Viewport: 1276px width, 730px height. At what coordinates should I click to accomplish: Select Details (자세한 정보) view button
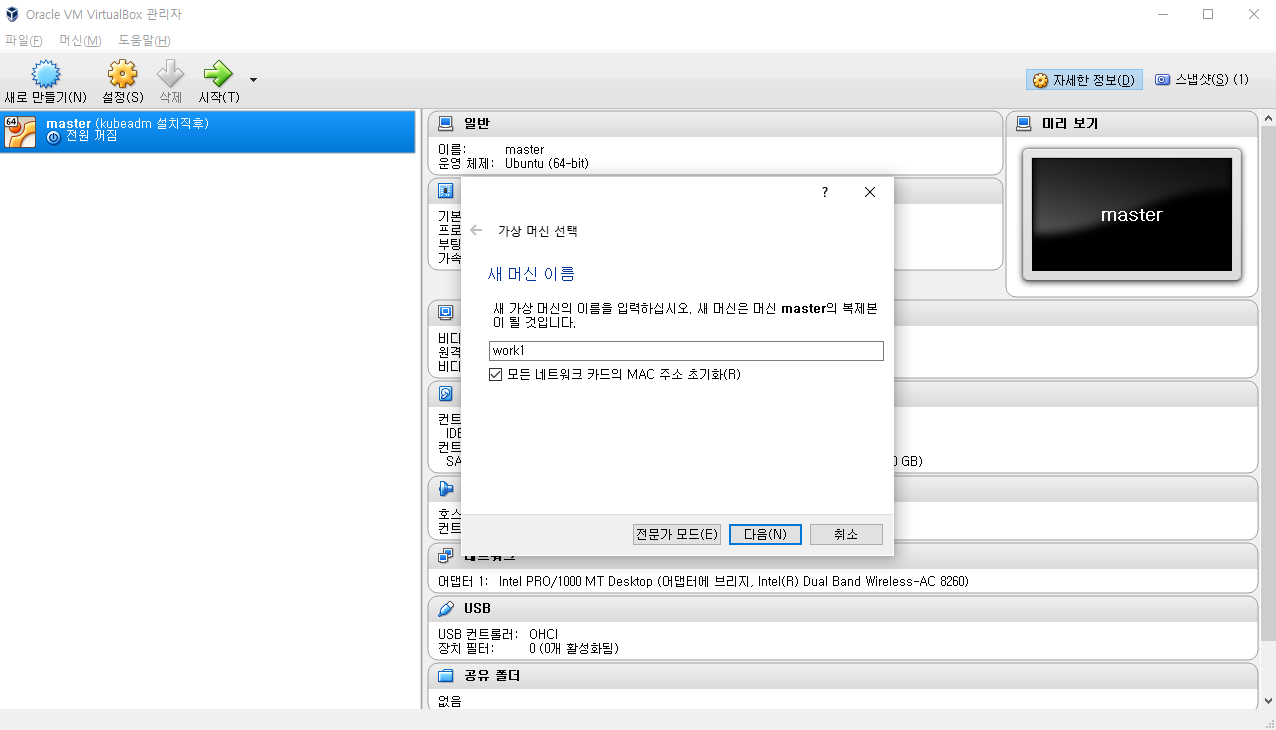tap(1084, 80)
